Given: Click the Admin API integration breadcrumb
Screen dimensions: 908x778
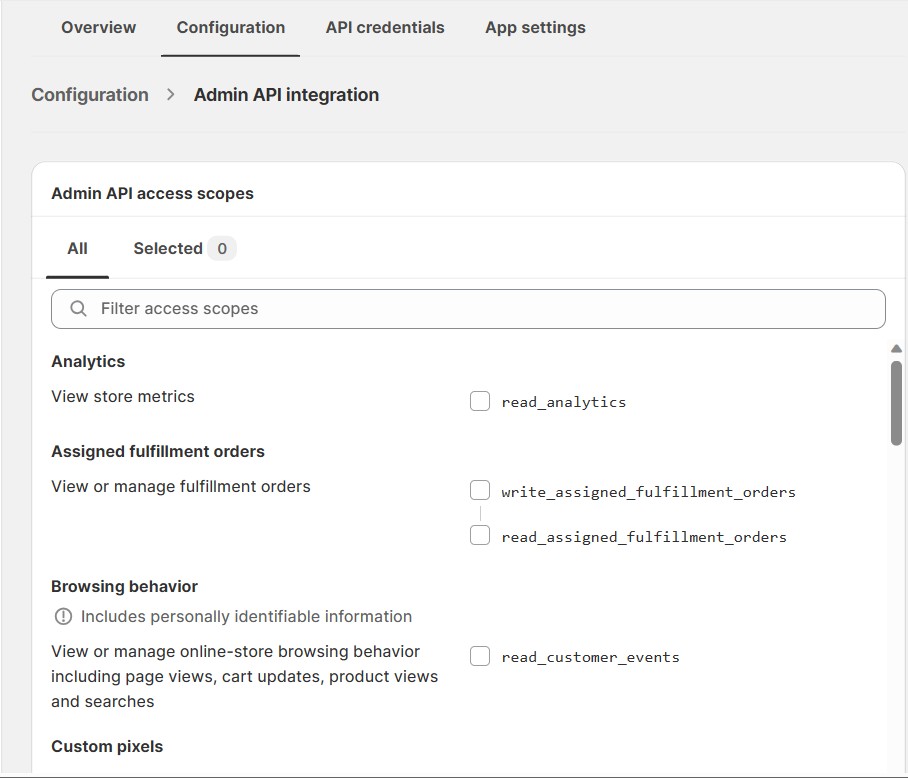Looking at the screenshot, I should pyautogui.click(x=286, y=94).
